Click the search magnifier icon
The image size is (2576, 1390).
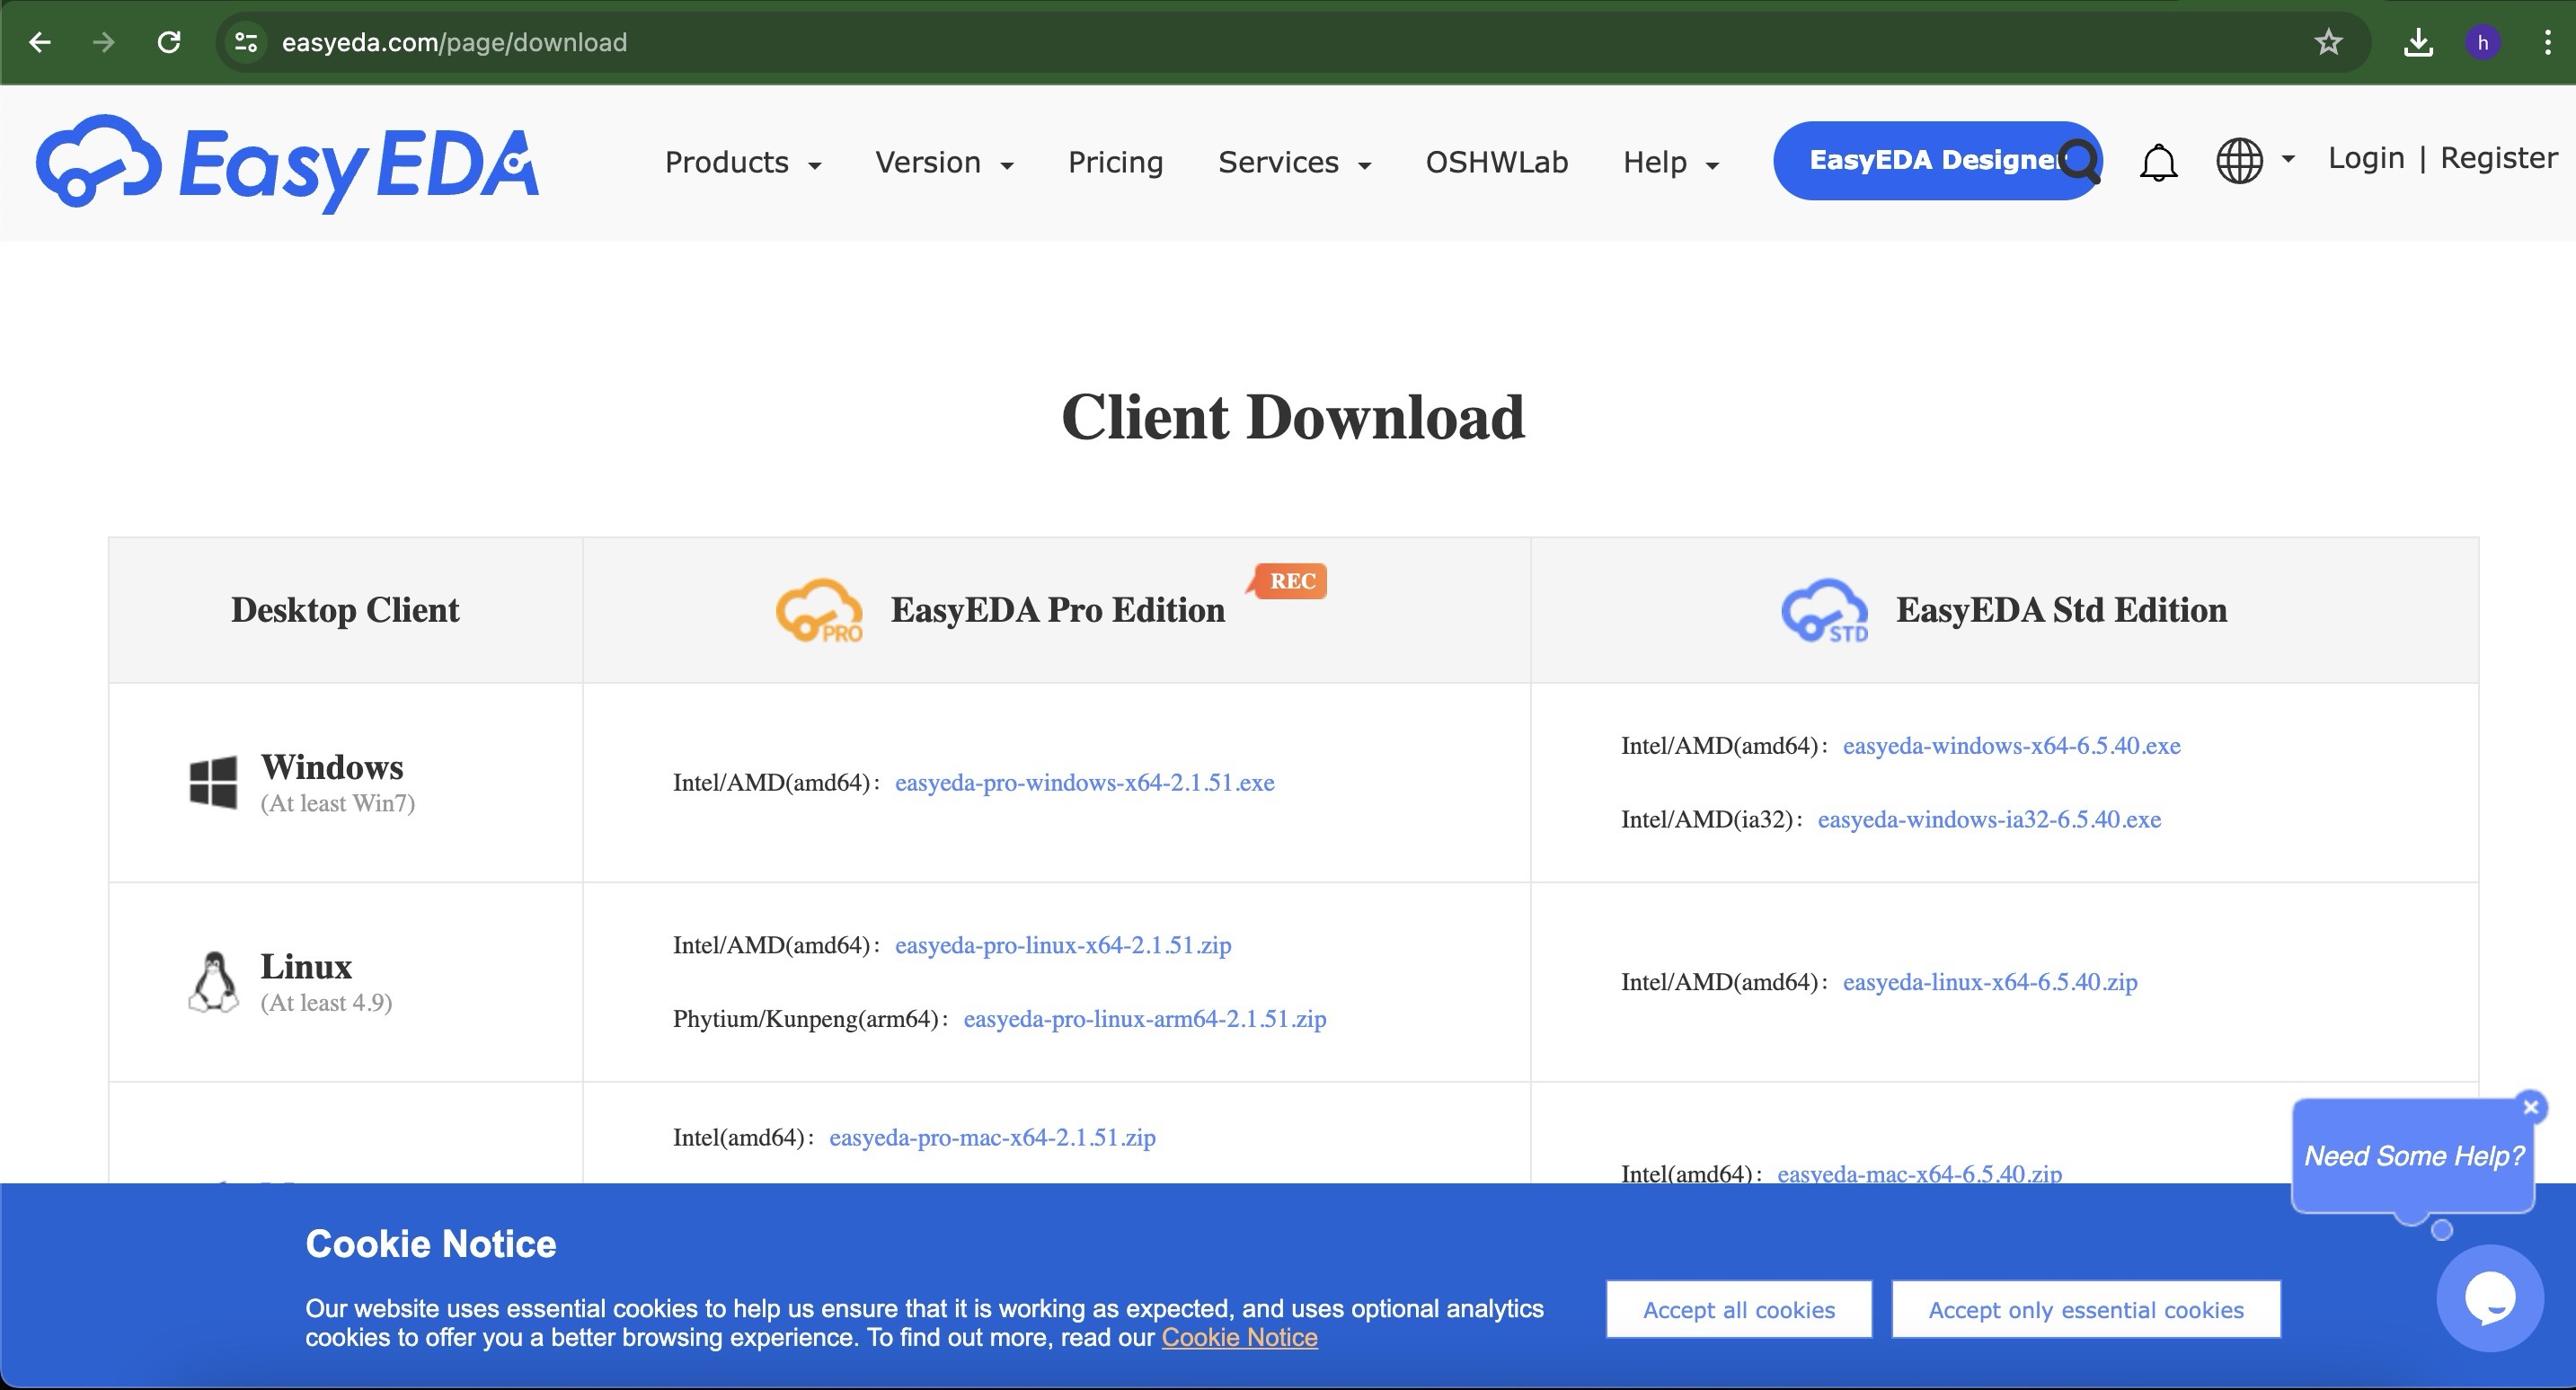pyautogui.click(x=2080, y=161)
